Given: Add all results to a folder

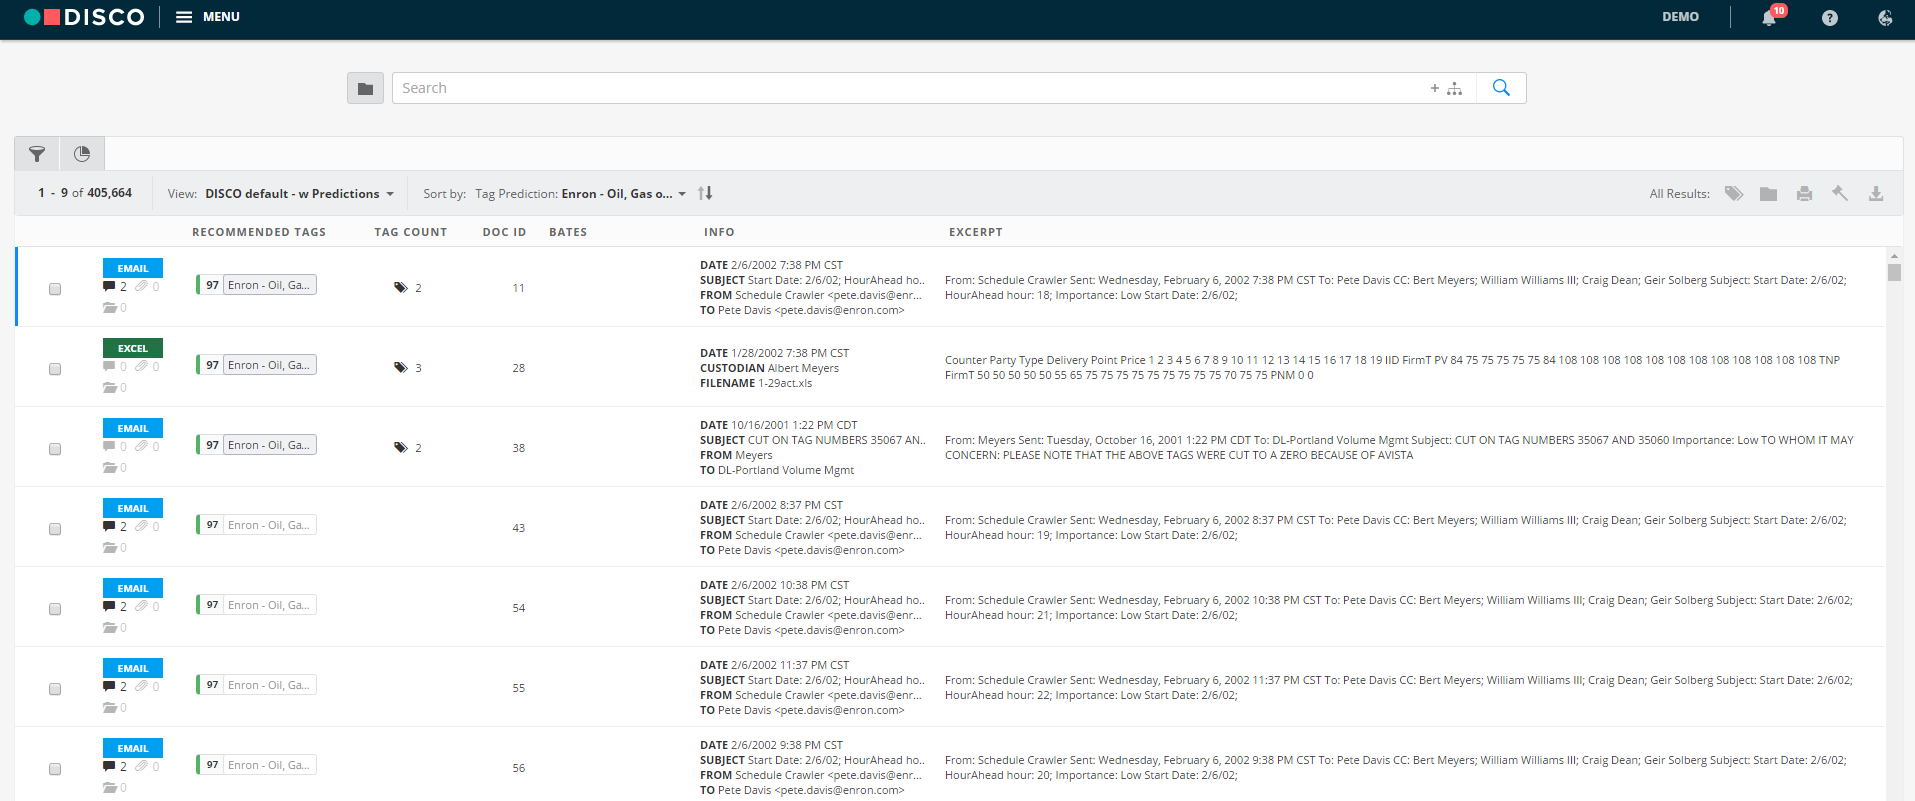Looking at the screenshot, I should (x=1769, y=193).
